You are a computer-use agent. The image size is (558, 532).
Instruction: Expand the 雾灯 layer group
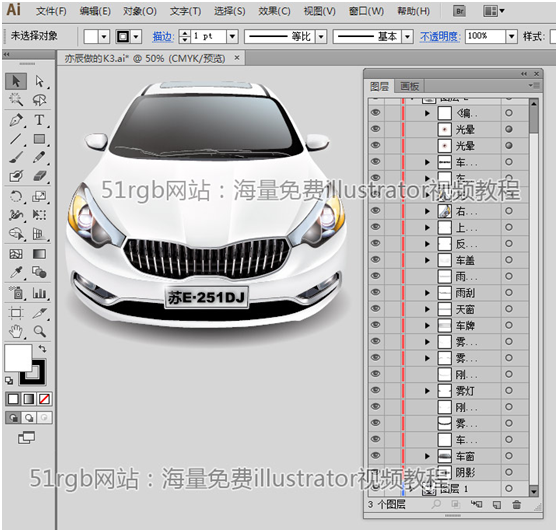point(427,391)
